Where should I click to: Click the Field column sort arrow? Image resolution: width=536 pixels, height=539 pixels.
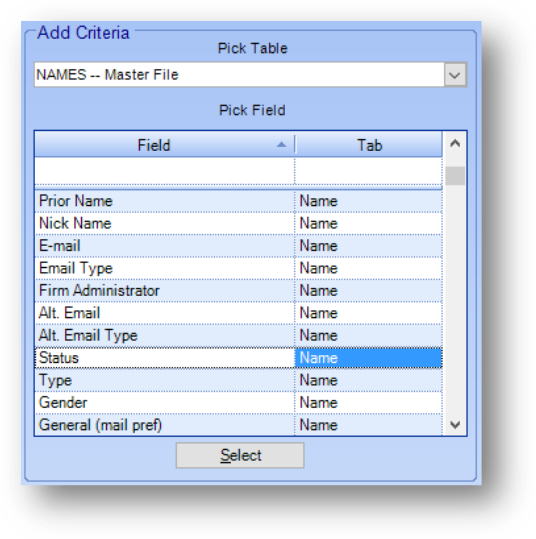click(x=281, y=145)
